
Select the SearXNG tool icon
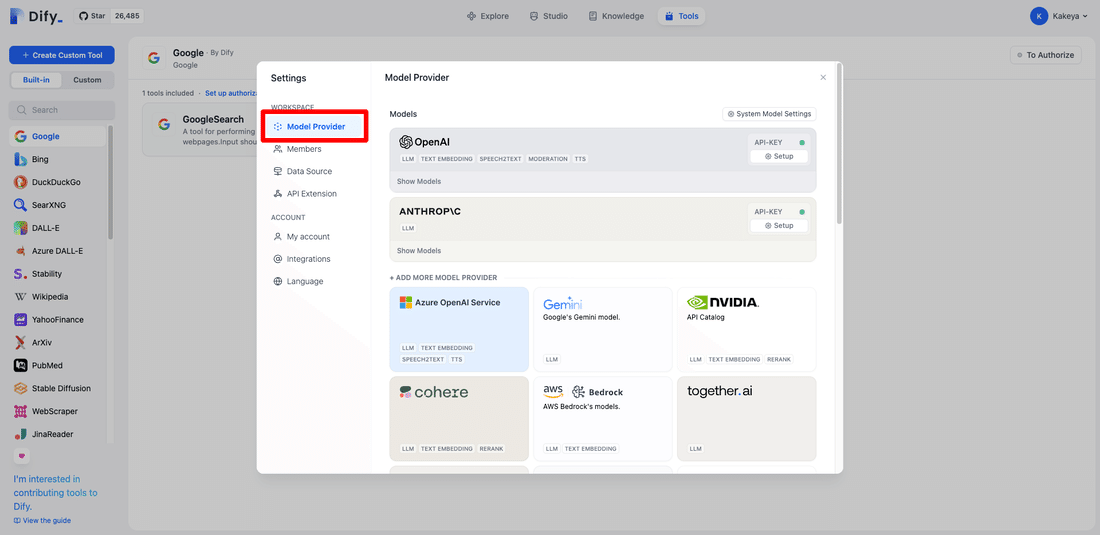[x=20, y=205]
